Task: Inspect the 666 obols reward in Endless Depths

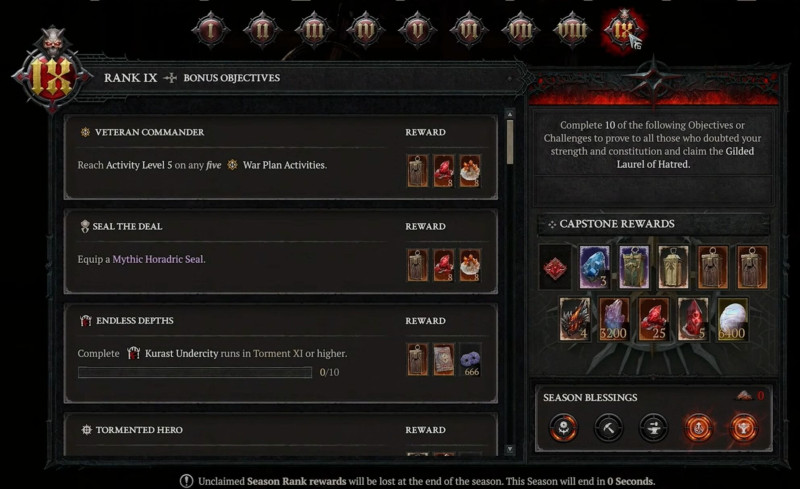Action: 470,360
